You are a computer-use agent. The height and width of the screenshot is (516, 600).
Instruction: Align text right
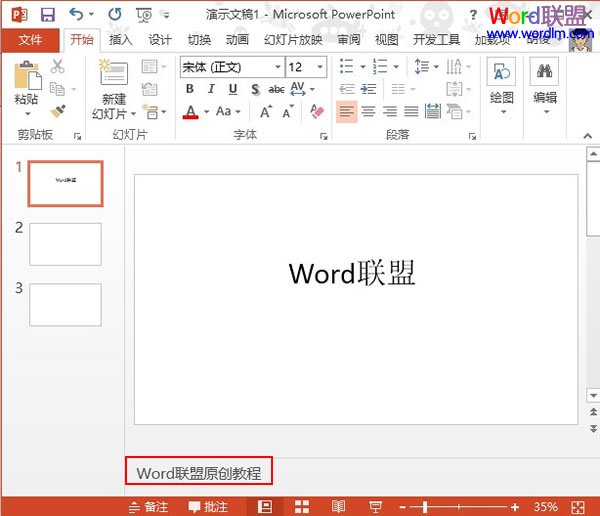390,111
